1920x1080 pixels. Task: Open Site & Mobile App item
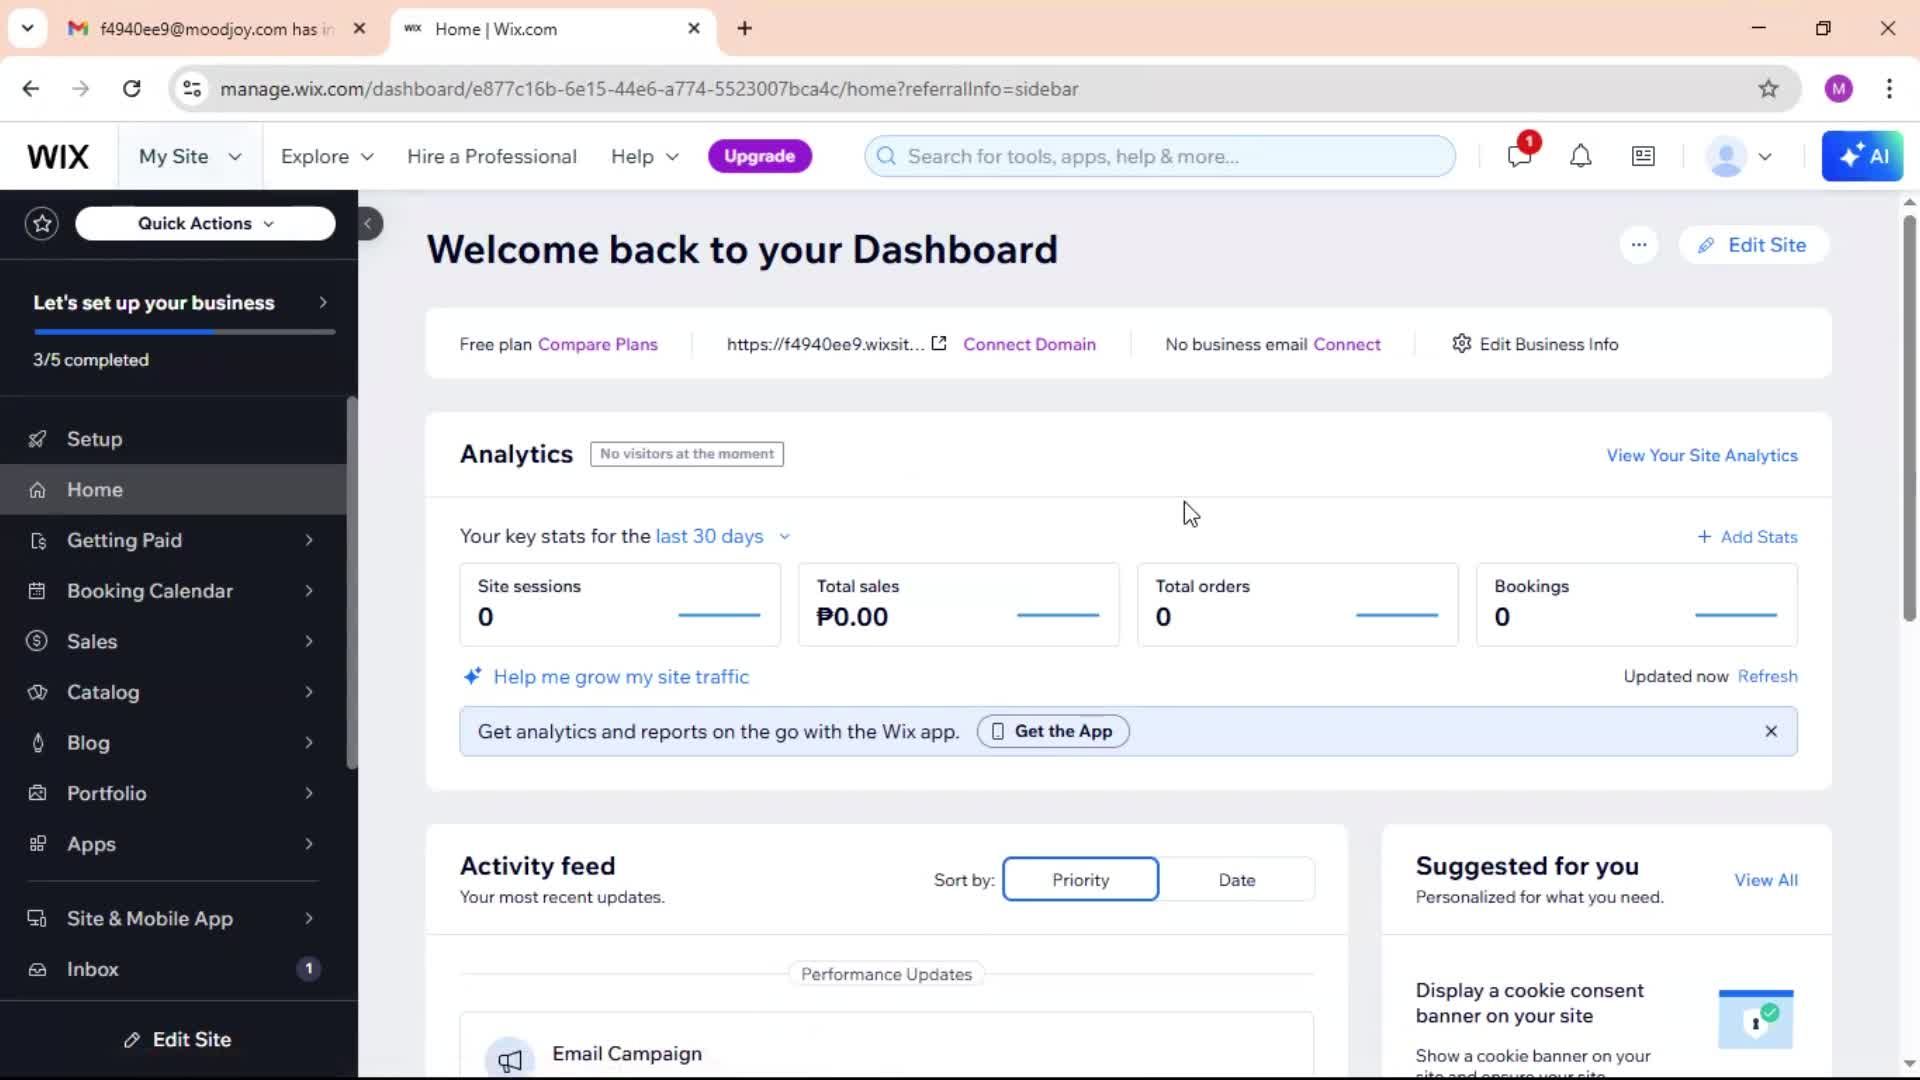click(x=173, y=919)
